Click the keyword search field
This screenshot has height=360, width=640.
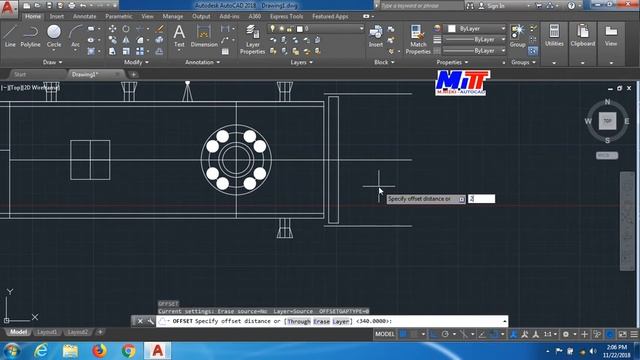point(422,6)
